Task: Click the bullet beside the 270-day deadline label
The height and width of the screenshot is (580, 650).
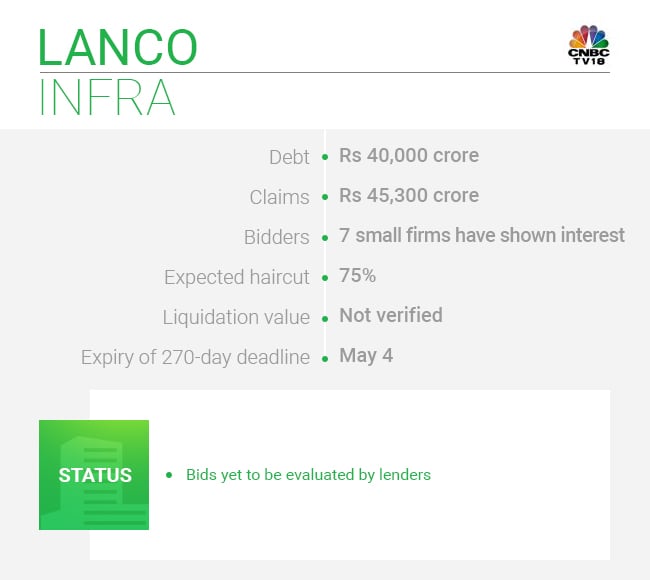Action: 325,358
